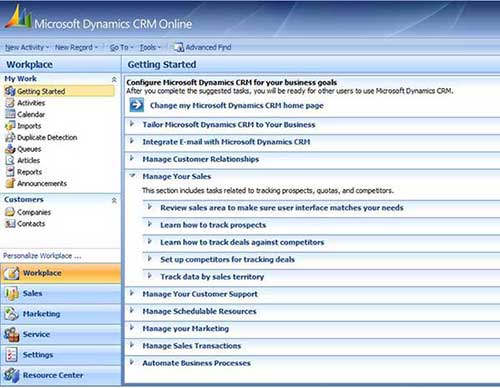The height and width of the screenshot is (388, 500).
Task: Open the Go To menu
Action: (121, 48)
